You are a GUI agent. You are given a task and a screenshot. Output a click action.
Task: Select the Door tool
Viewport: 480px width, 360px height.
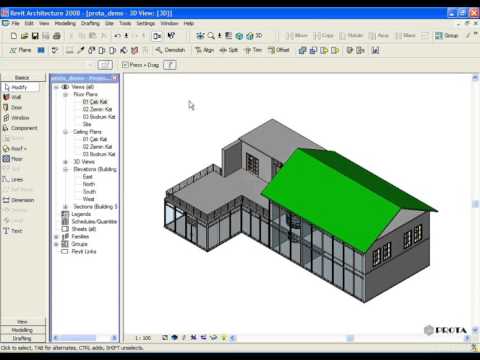pos(13,108)
